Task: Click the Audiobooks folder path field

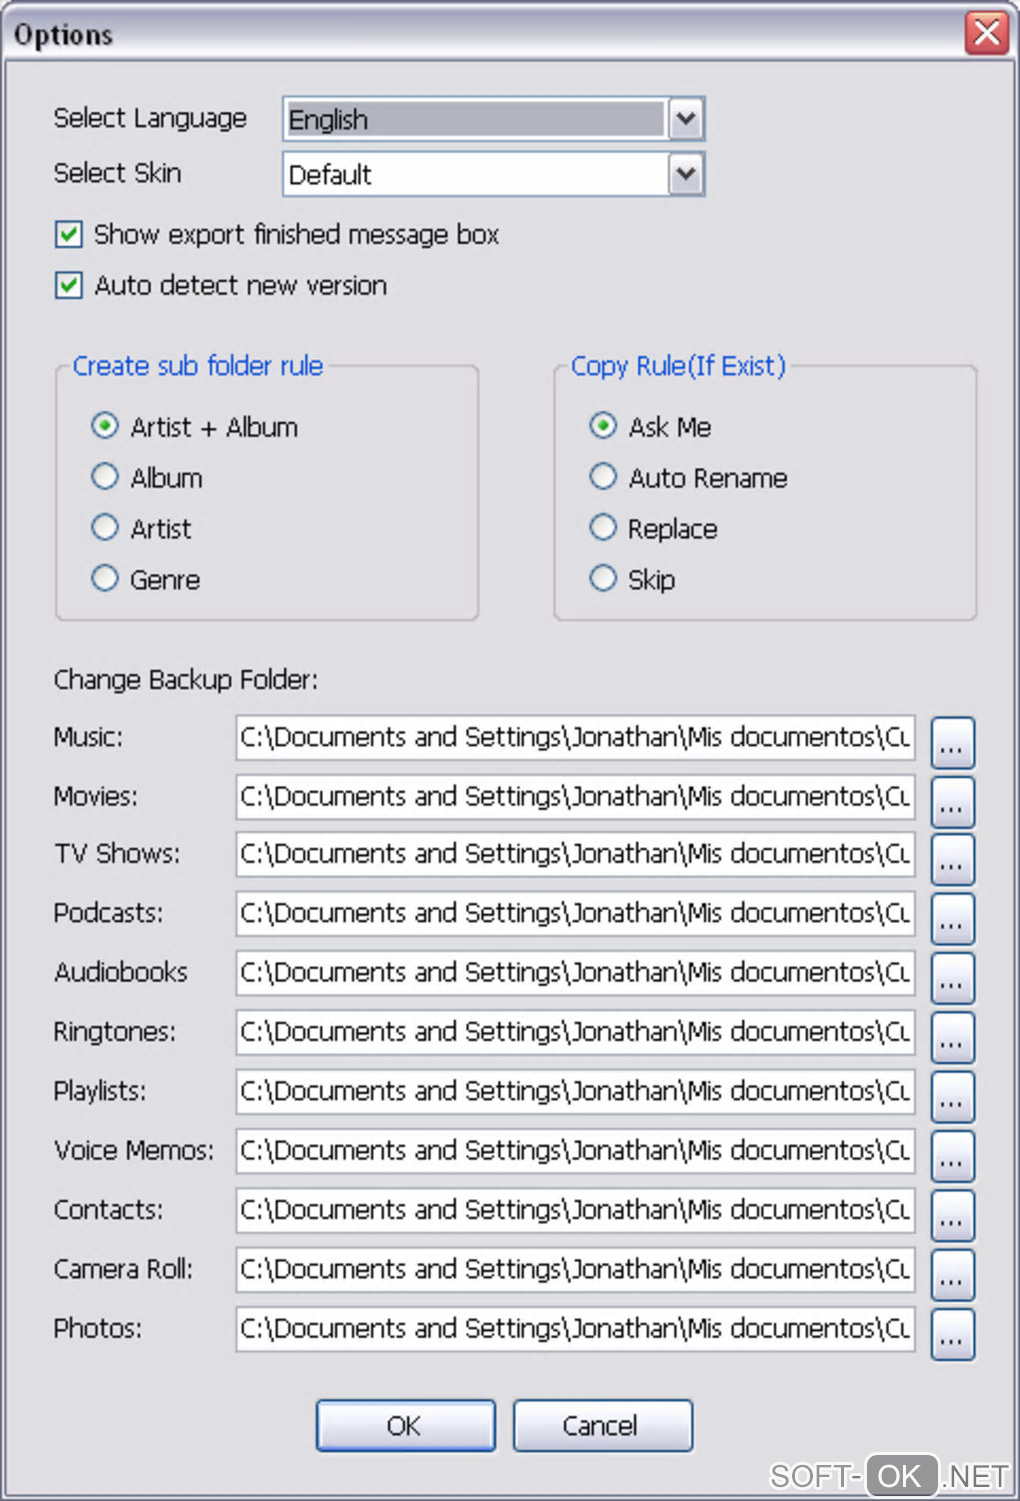Action: point(575,973)
